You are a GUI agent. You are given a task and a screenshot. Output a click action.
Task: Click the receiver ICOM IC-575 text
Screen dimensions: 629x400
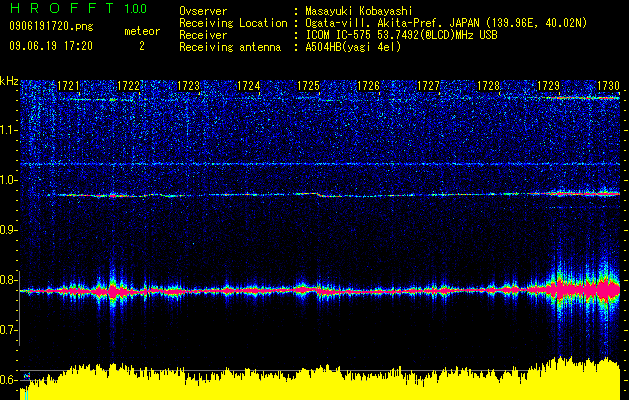pos(339,35)
